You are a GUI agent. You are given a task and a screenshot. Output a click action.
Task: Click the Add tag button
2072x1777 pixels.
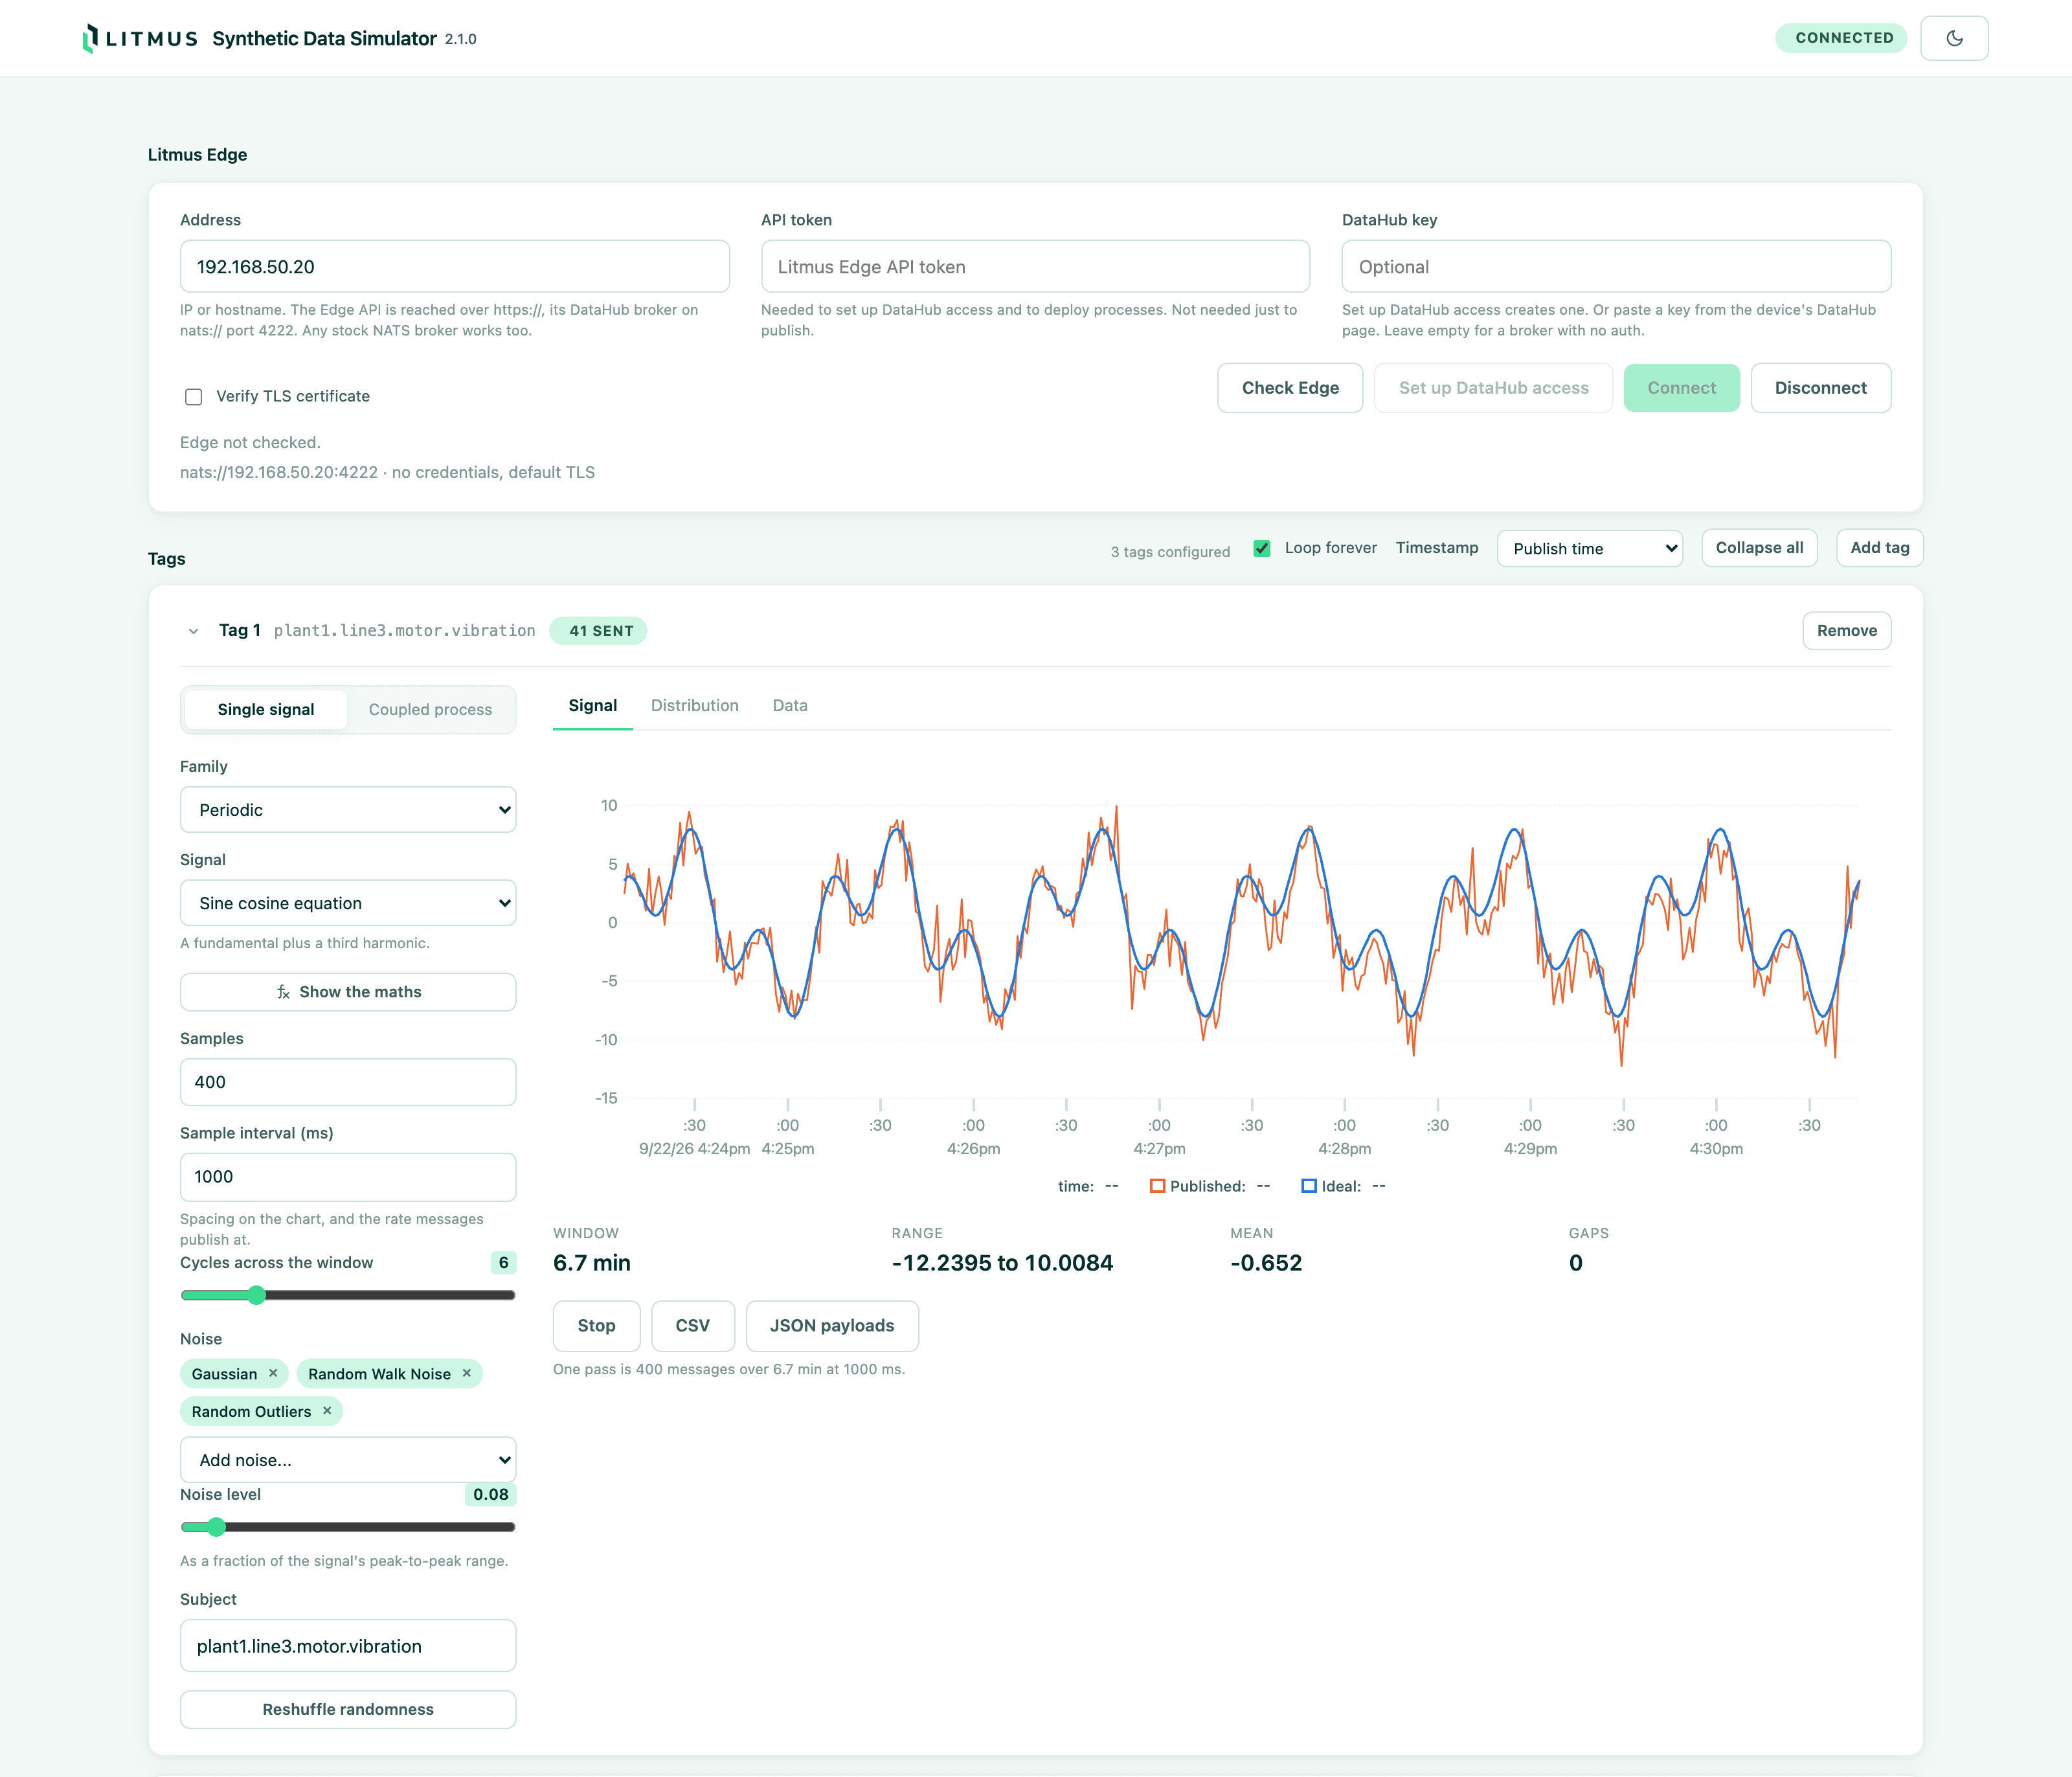1879,548
